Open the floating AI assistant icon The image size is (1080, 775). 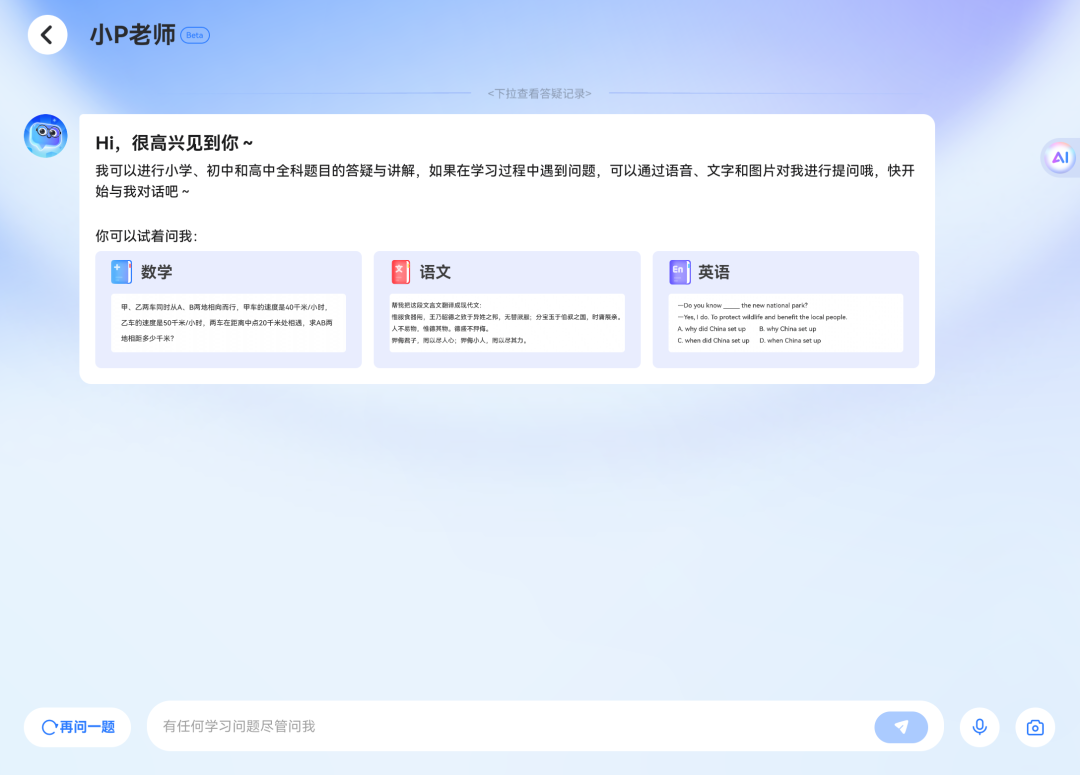click(1061, 156)
